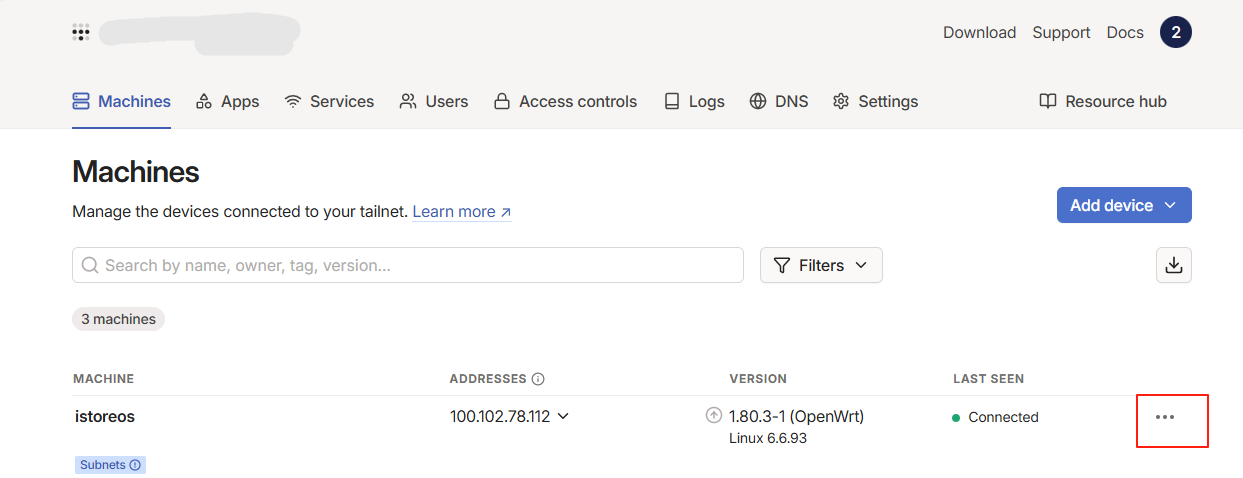Click the update-available arrow beside version 1.80.3-1
This screenshot has width=1243, height=478.
coord(714,416)
